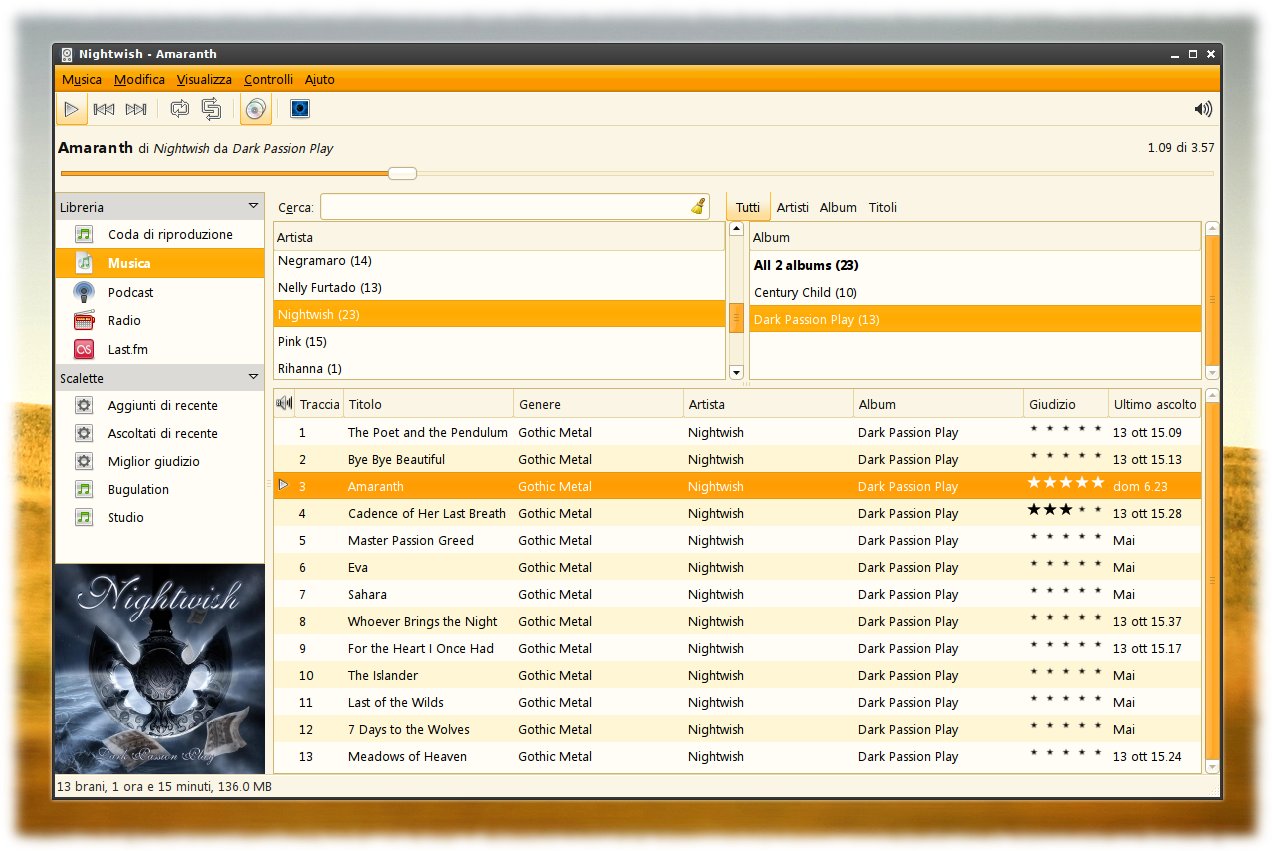Screen dimensions: 1272x851
Task: Open the Aiuto menu
Action: point(320,79)
